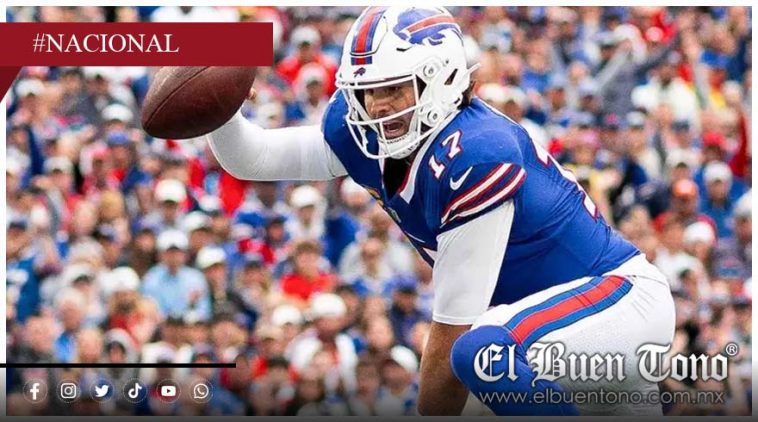Open the WhatsApp icon link
The height and width of the screenshot is (422, 758).
coord(201,391)
